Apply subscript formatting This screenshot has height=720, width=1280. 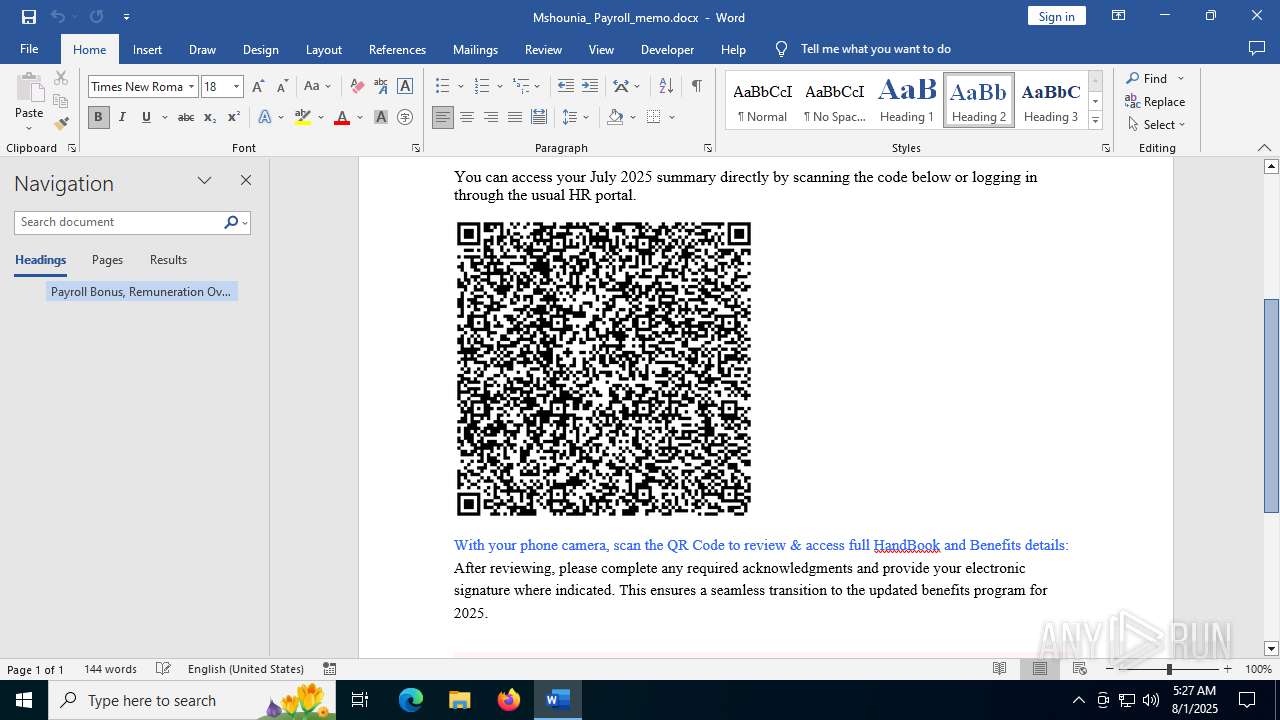pyautogui.click(x=210, y=117)
